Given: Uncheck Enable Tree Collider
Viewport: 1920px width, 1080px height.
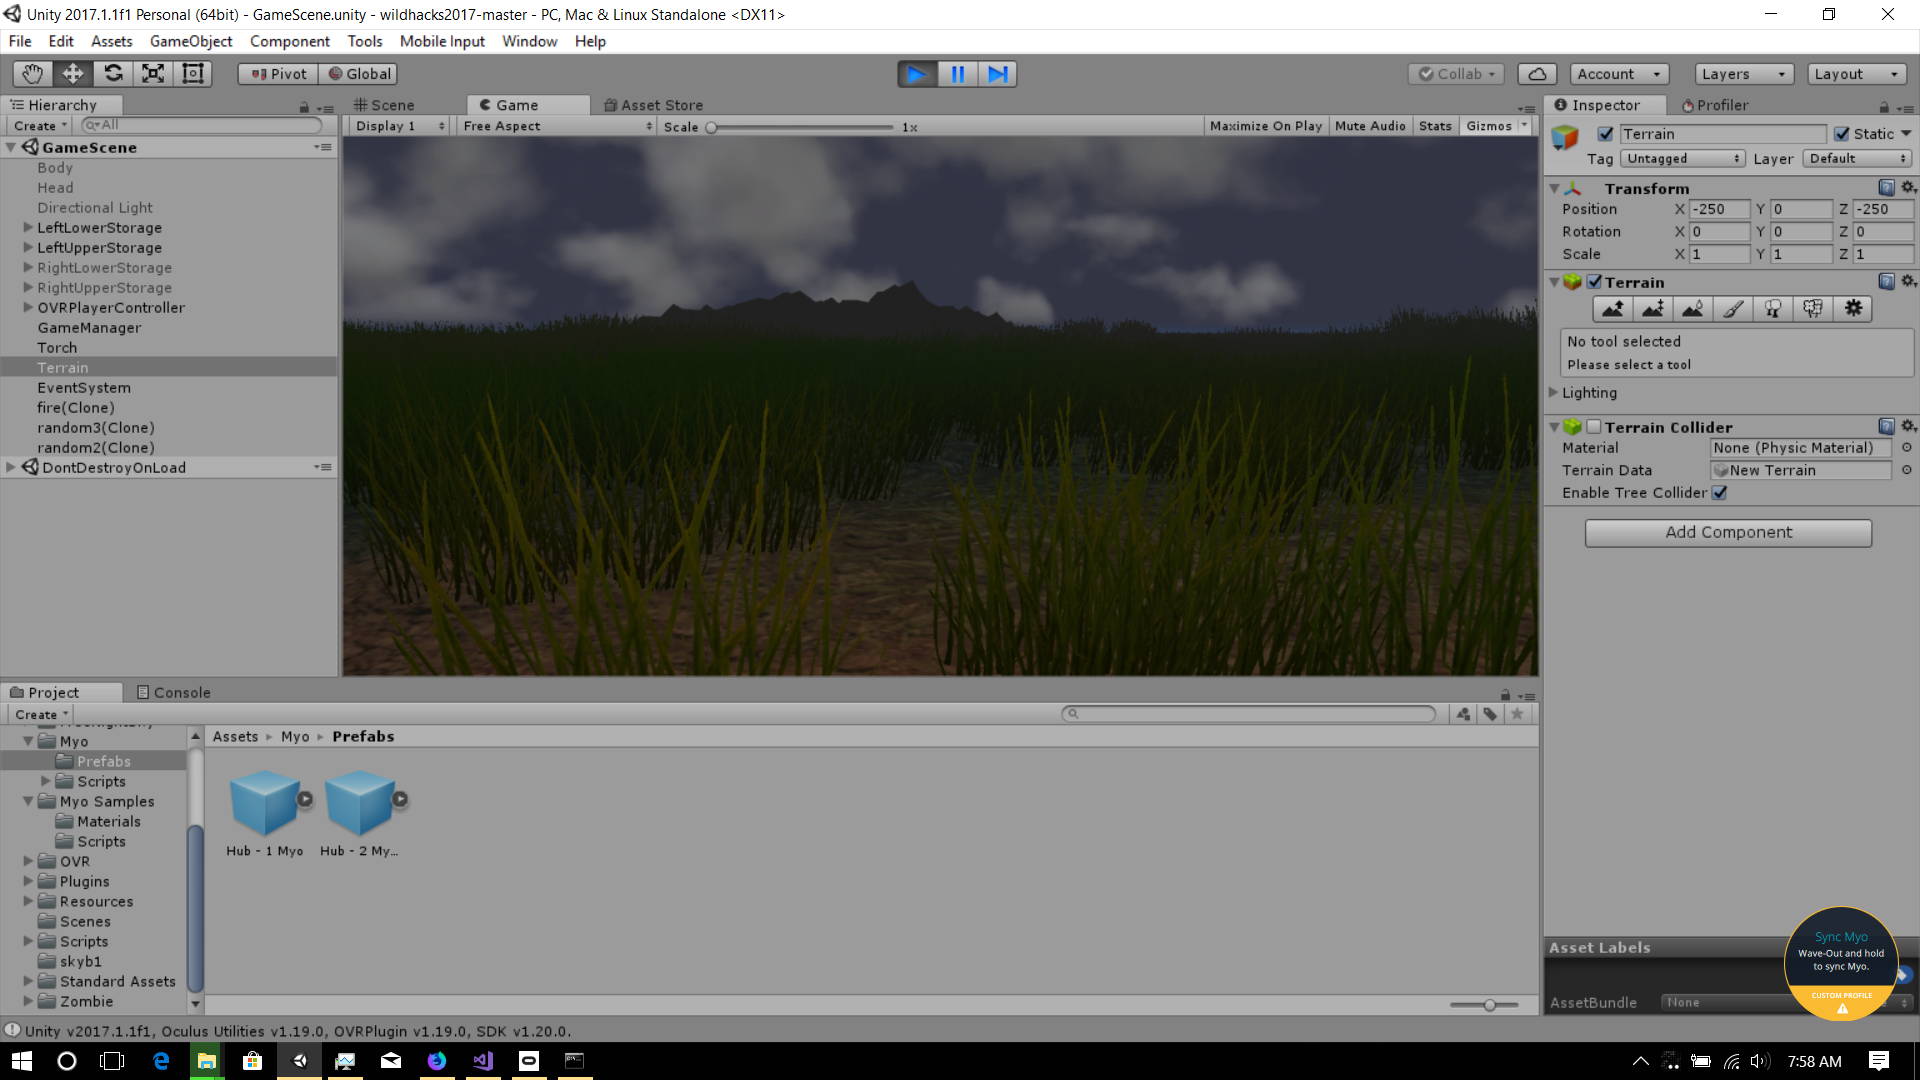Looking at the screenshot, I should 1720,493.
